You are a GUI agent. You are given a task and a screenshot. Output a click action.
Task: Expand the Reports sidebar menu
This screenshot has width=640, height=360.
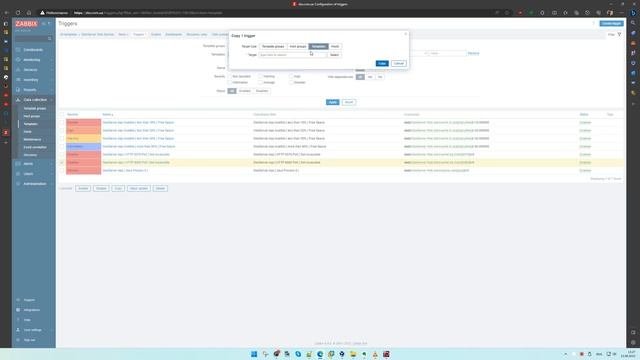pos(34,90)
